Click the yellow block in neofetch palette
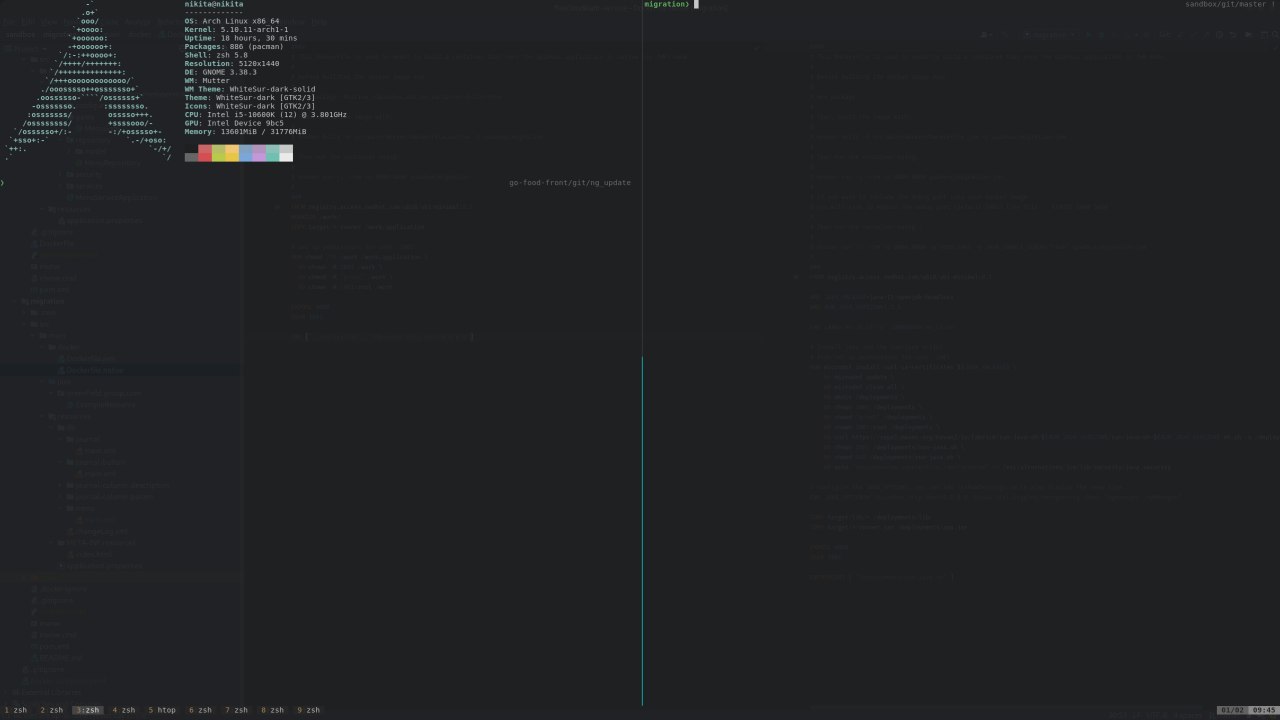 232,153
